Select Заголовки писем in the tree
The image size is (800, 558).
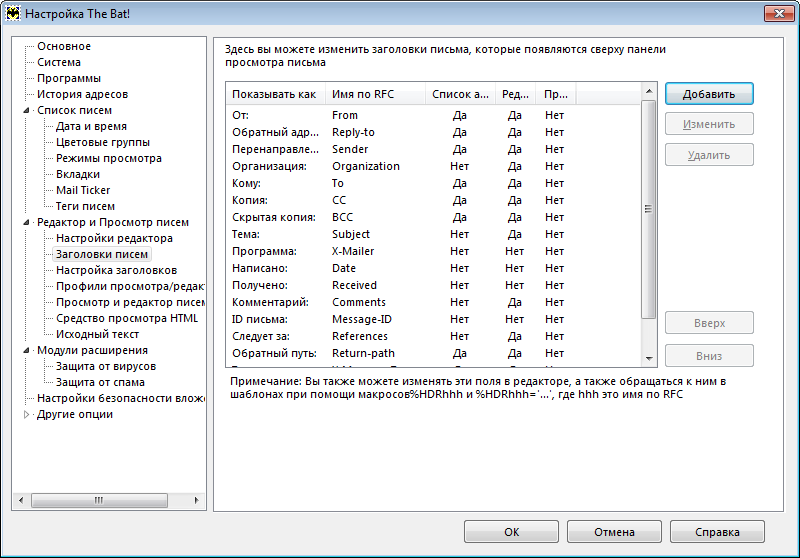(x=102, y=254)
